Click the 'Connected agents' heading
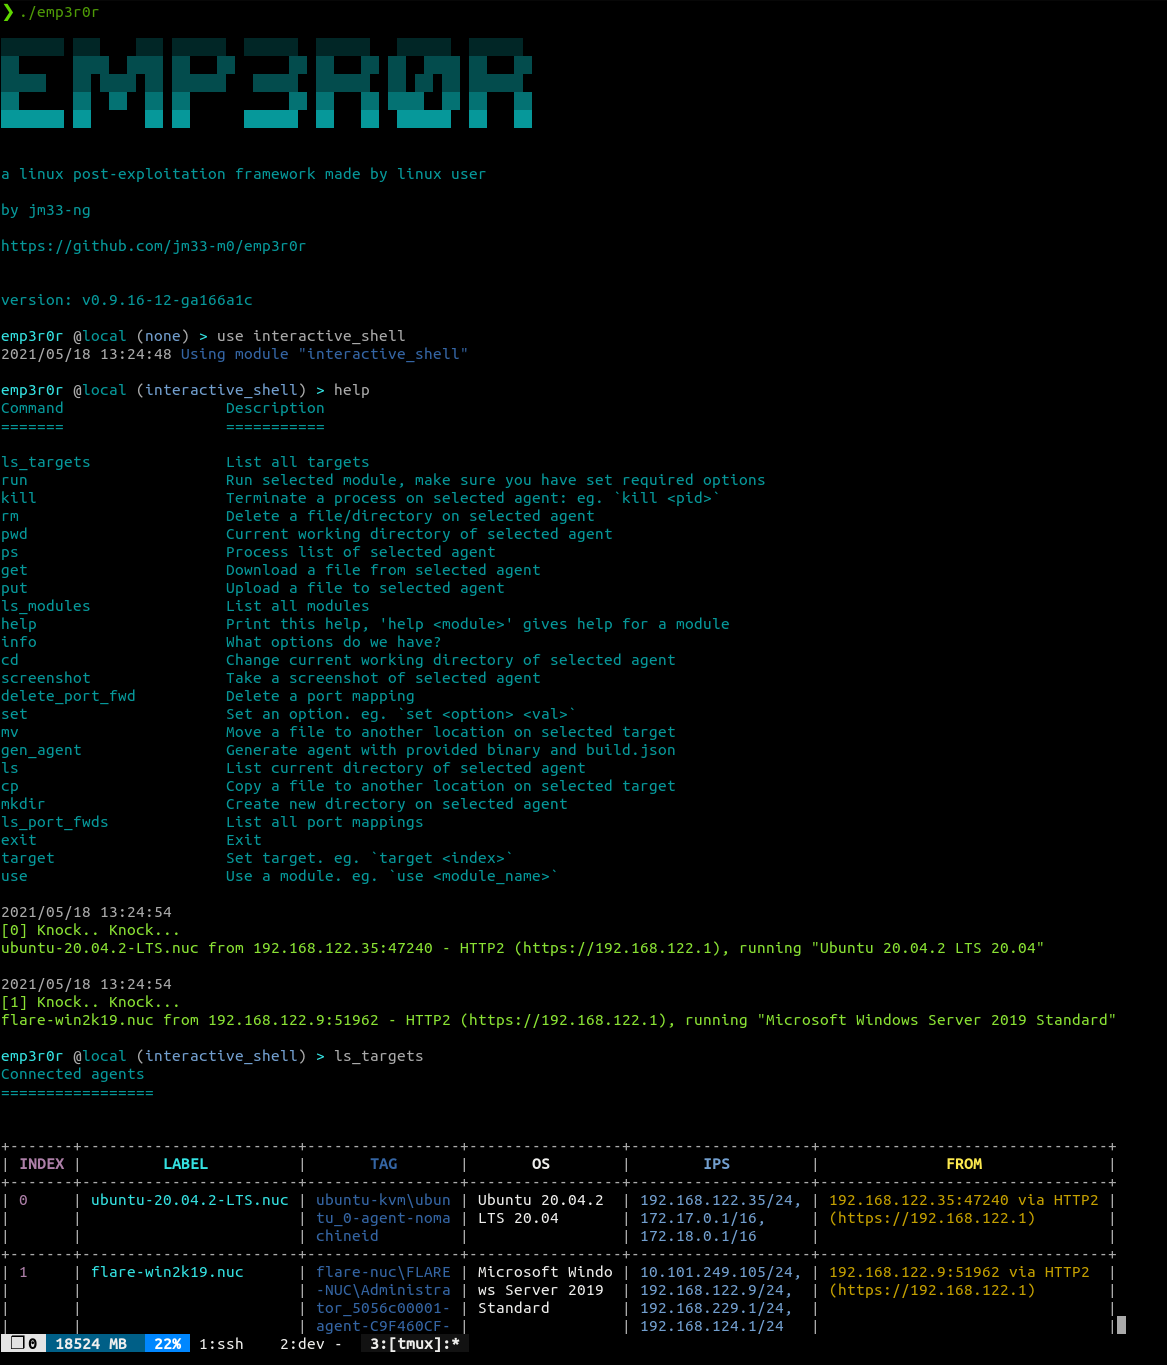 pyautogui.click(x=73, y=1074)
